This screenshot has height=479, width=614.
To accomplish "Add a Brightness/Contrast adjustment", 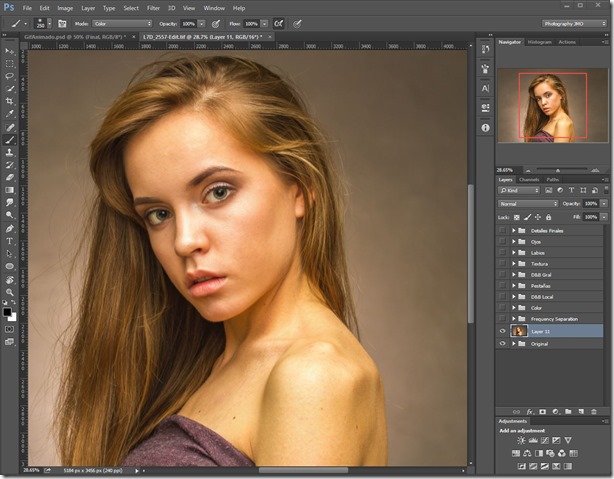I will point(521,440).
